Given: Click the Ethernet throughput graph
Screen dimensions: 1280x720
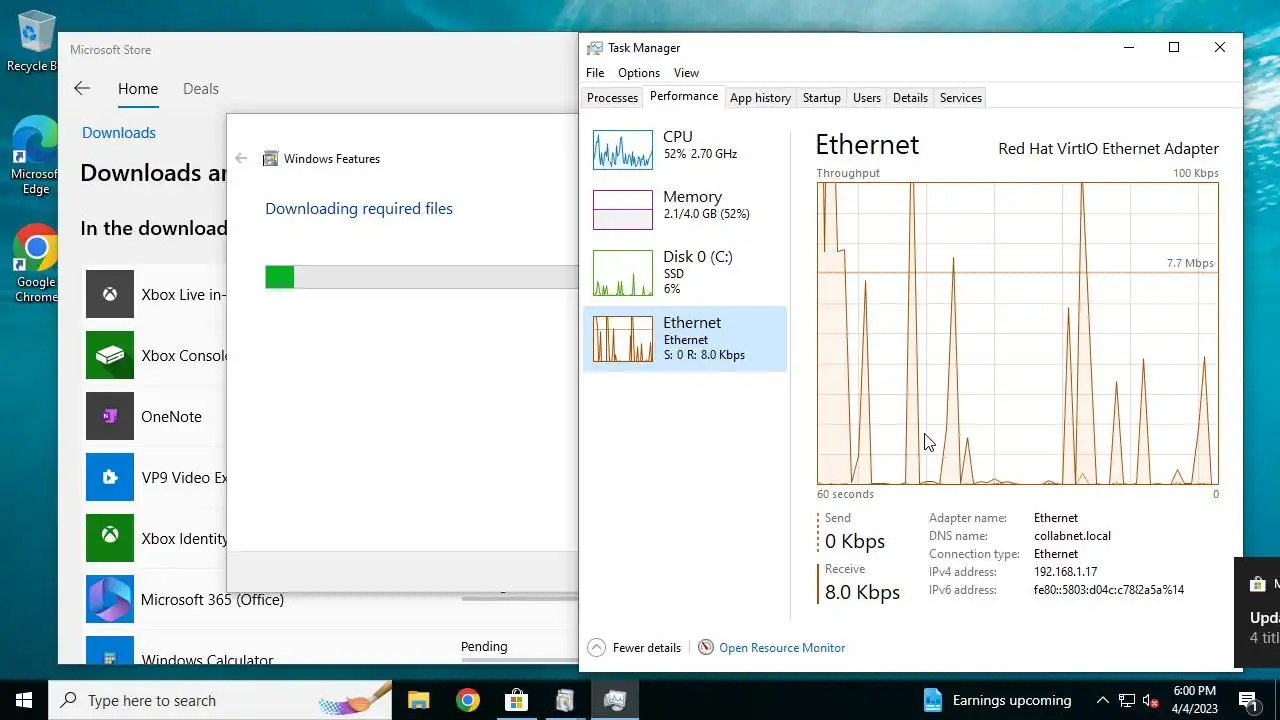Looking at the screenshot, I should [1017, 333].
